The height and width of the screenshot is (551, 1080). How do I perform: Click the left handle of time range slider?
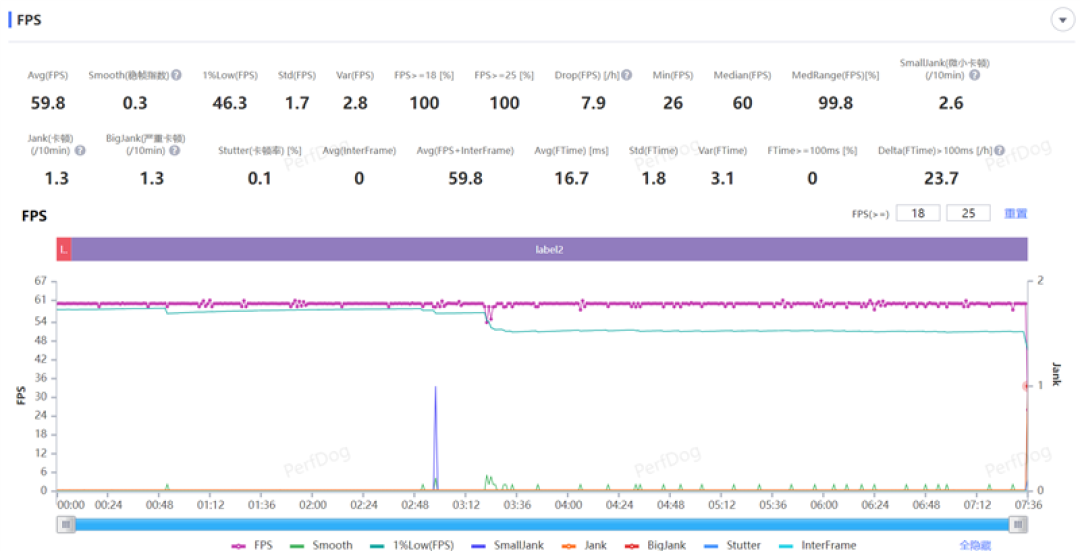point(66,525)
